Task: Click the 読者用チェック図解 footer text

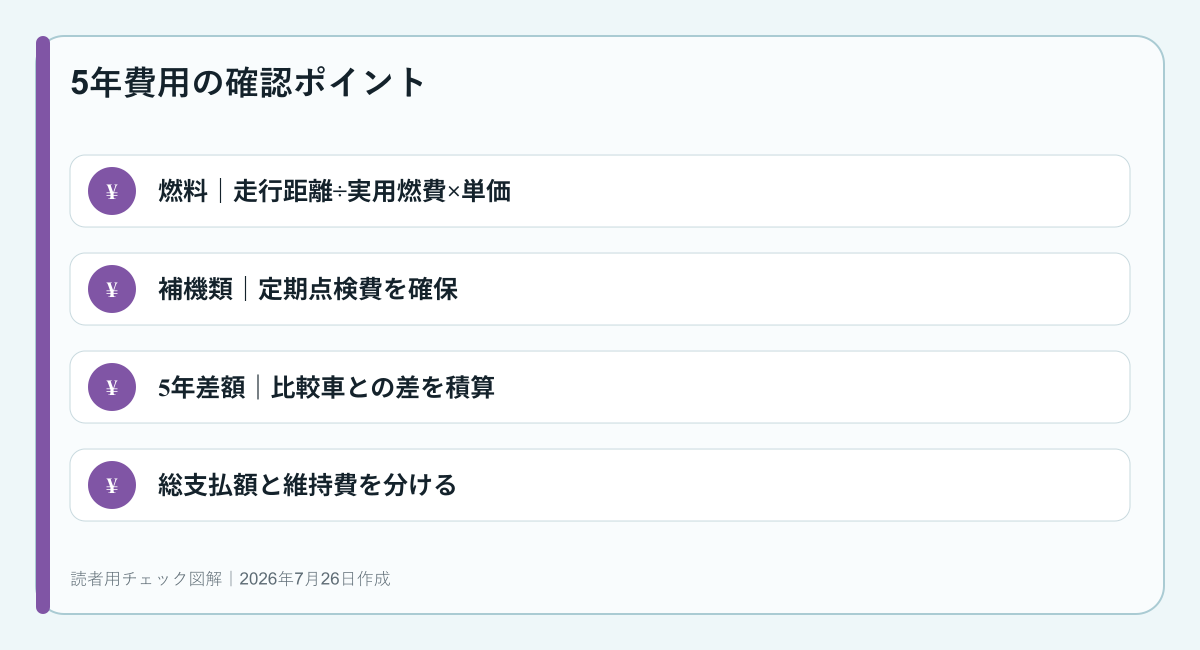Action: 146,578
